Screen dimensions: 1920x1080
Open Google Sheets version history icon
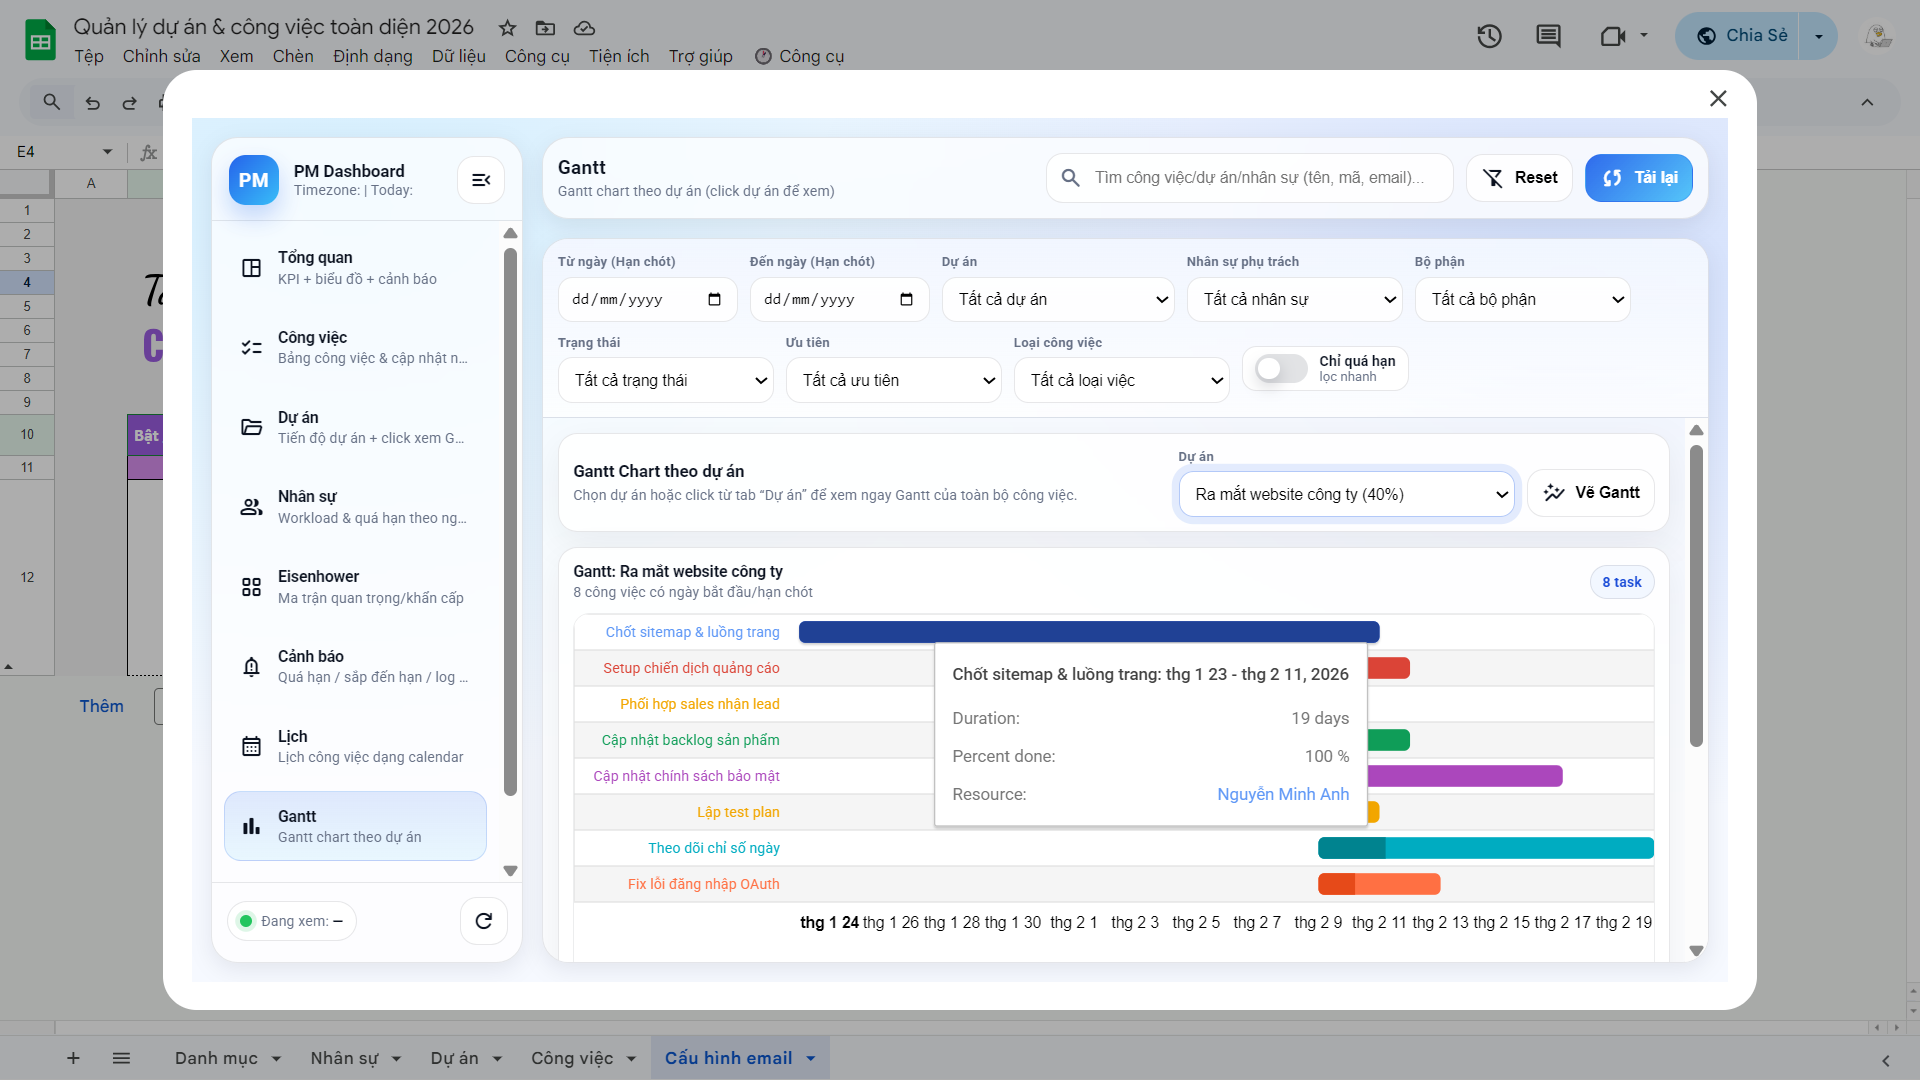click(x=1489, y=37)
